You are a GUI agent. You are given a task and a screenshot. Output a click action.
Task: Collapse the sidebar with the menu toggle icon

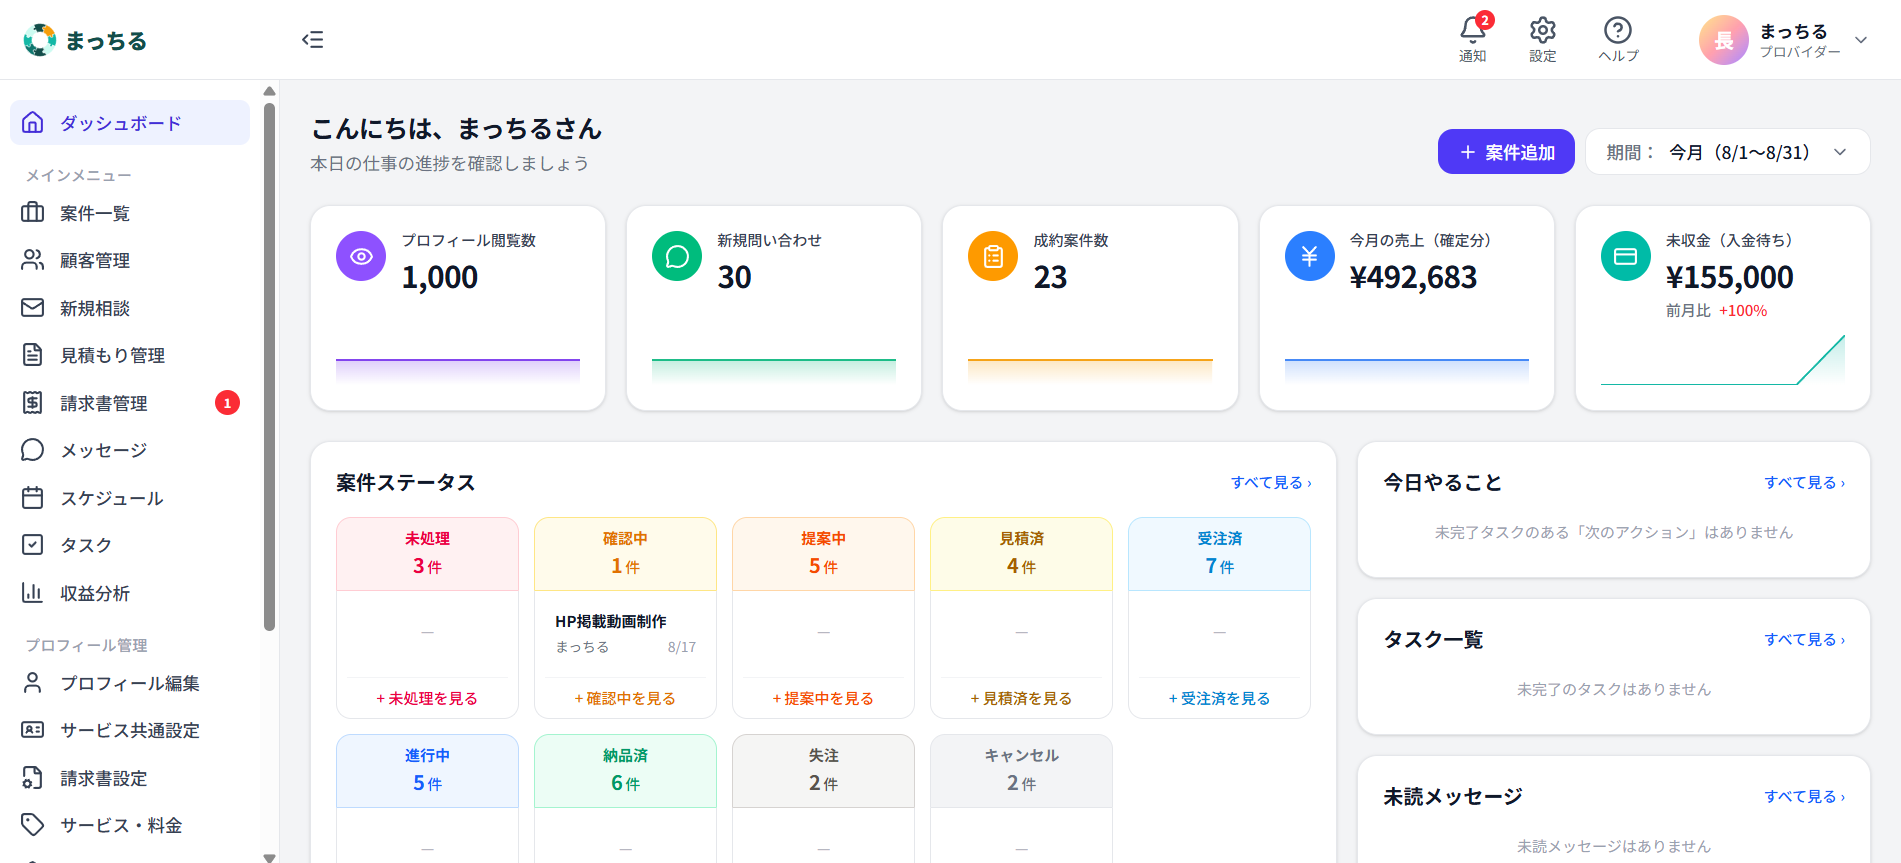point(313,39)
